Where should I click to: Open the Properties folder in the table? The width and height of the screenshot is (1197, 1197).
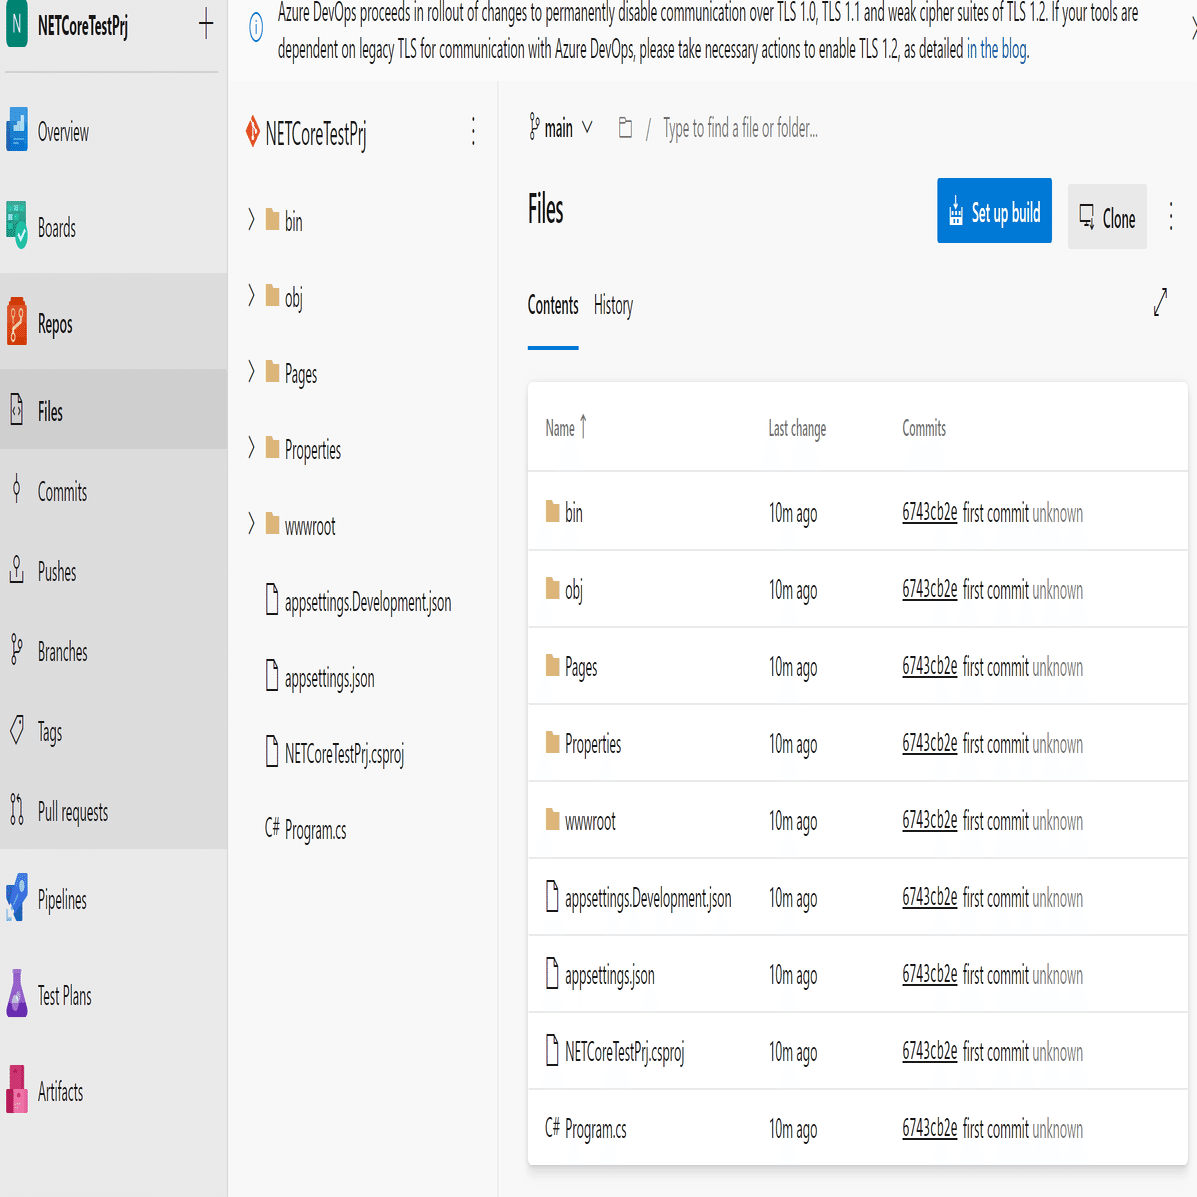pyautogui.click(x=592, y=744)
